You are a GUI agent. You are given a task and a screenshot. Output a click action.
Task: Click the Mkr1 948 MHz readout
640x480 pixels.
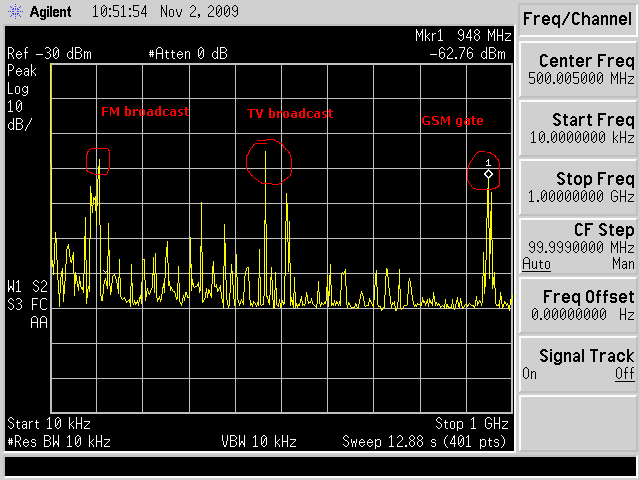[x=463, y=36]
